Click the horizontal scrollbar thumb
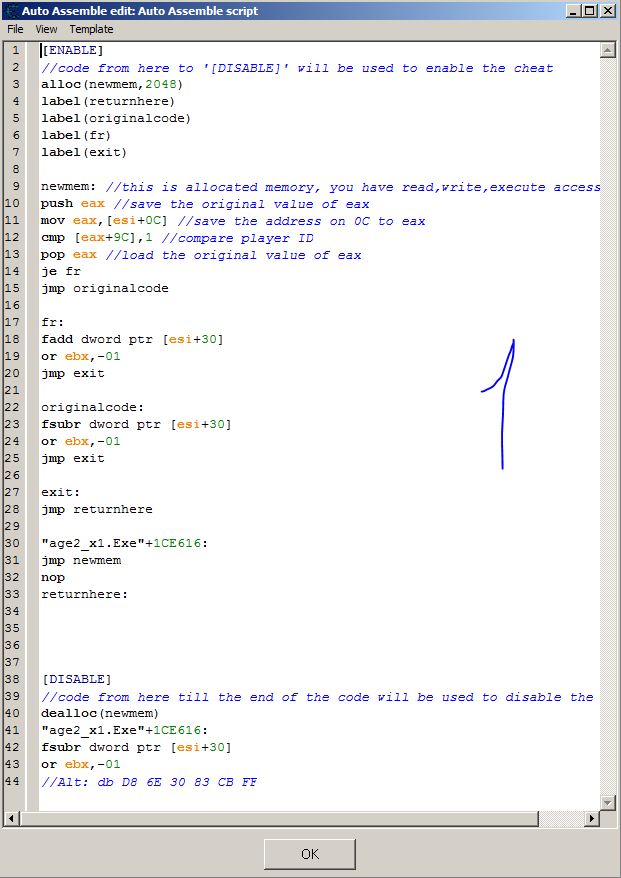The width and height of the screenshot is (621, 878). click(x=279, y=819)
